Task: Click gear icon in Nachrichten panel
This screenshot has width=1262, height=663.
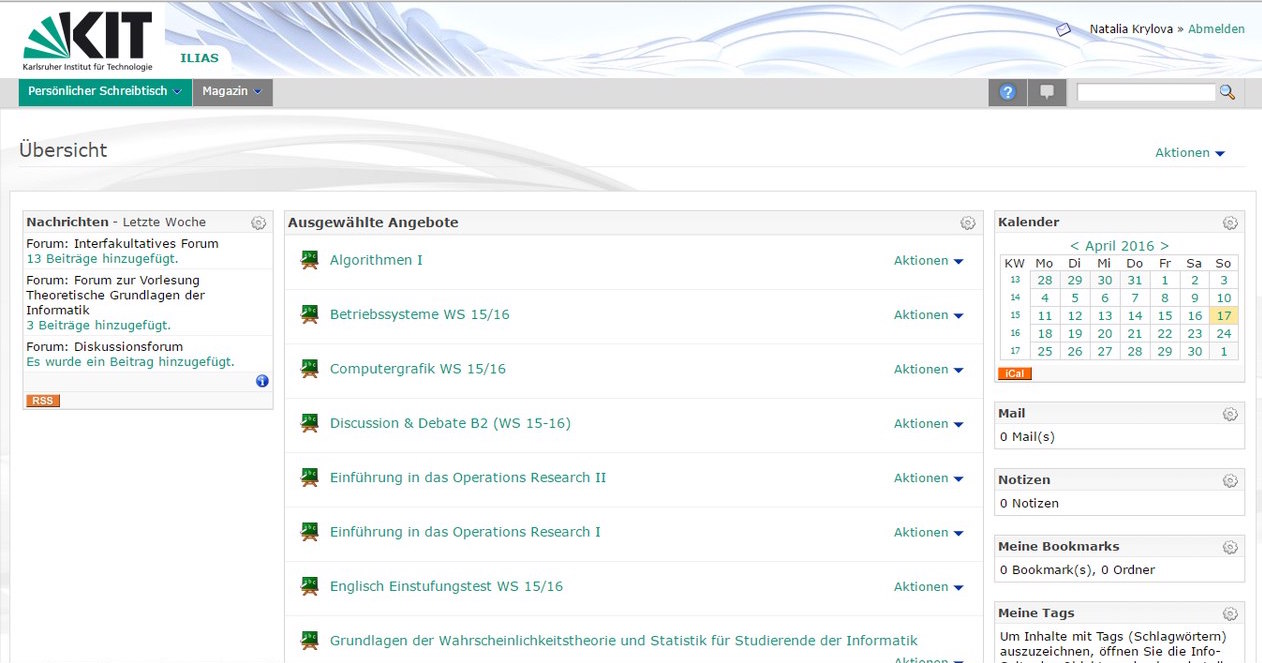Action: tap(258, 223)
